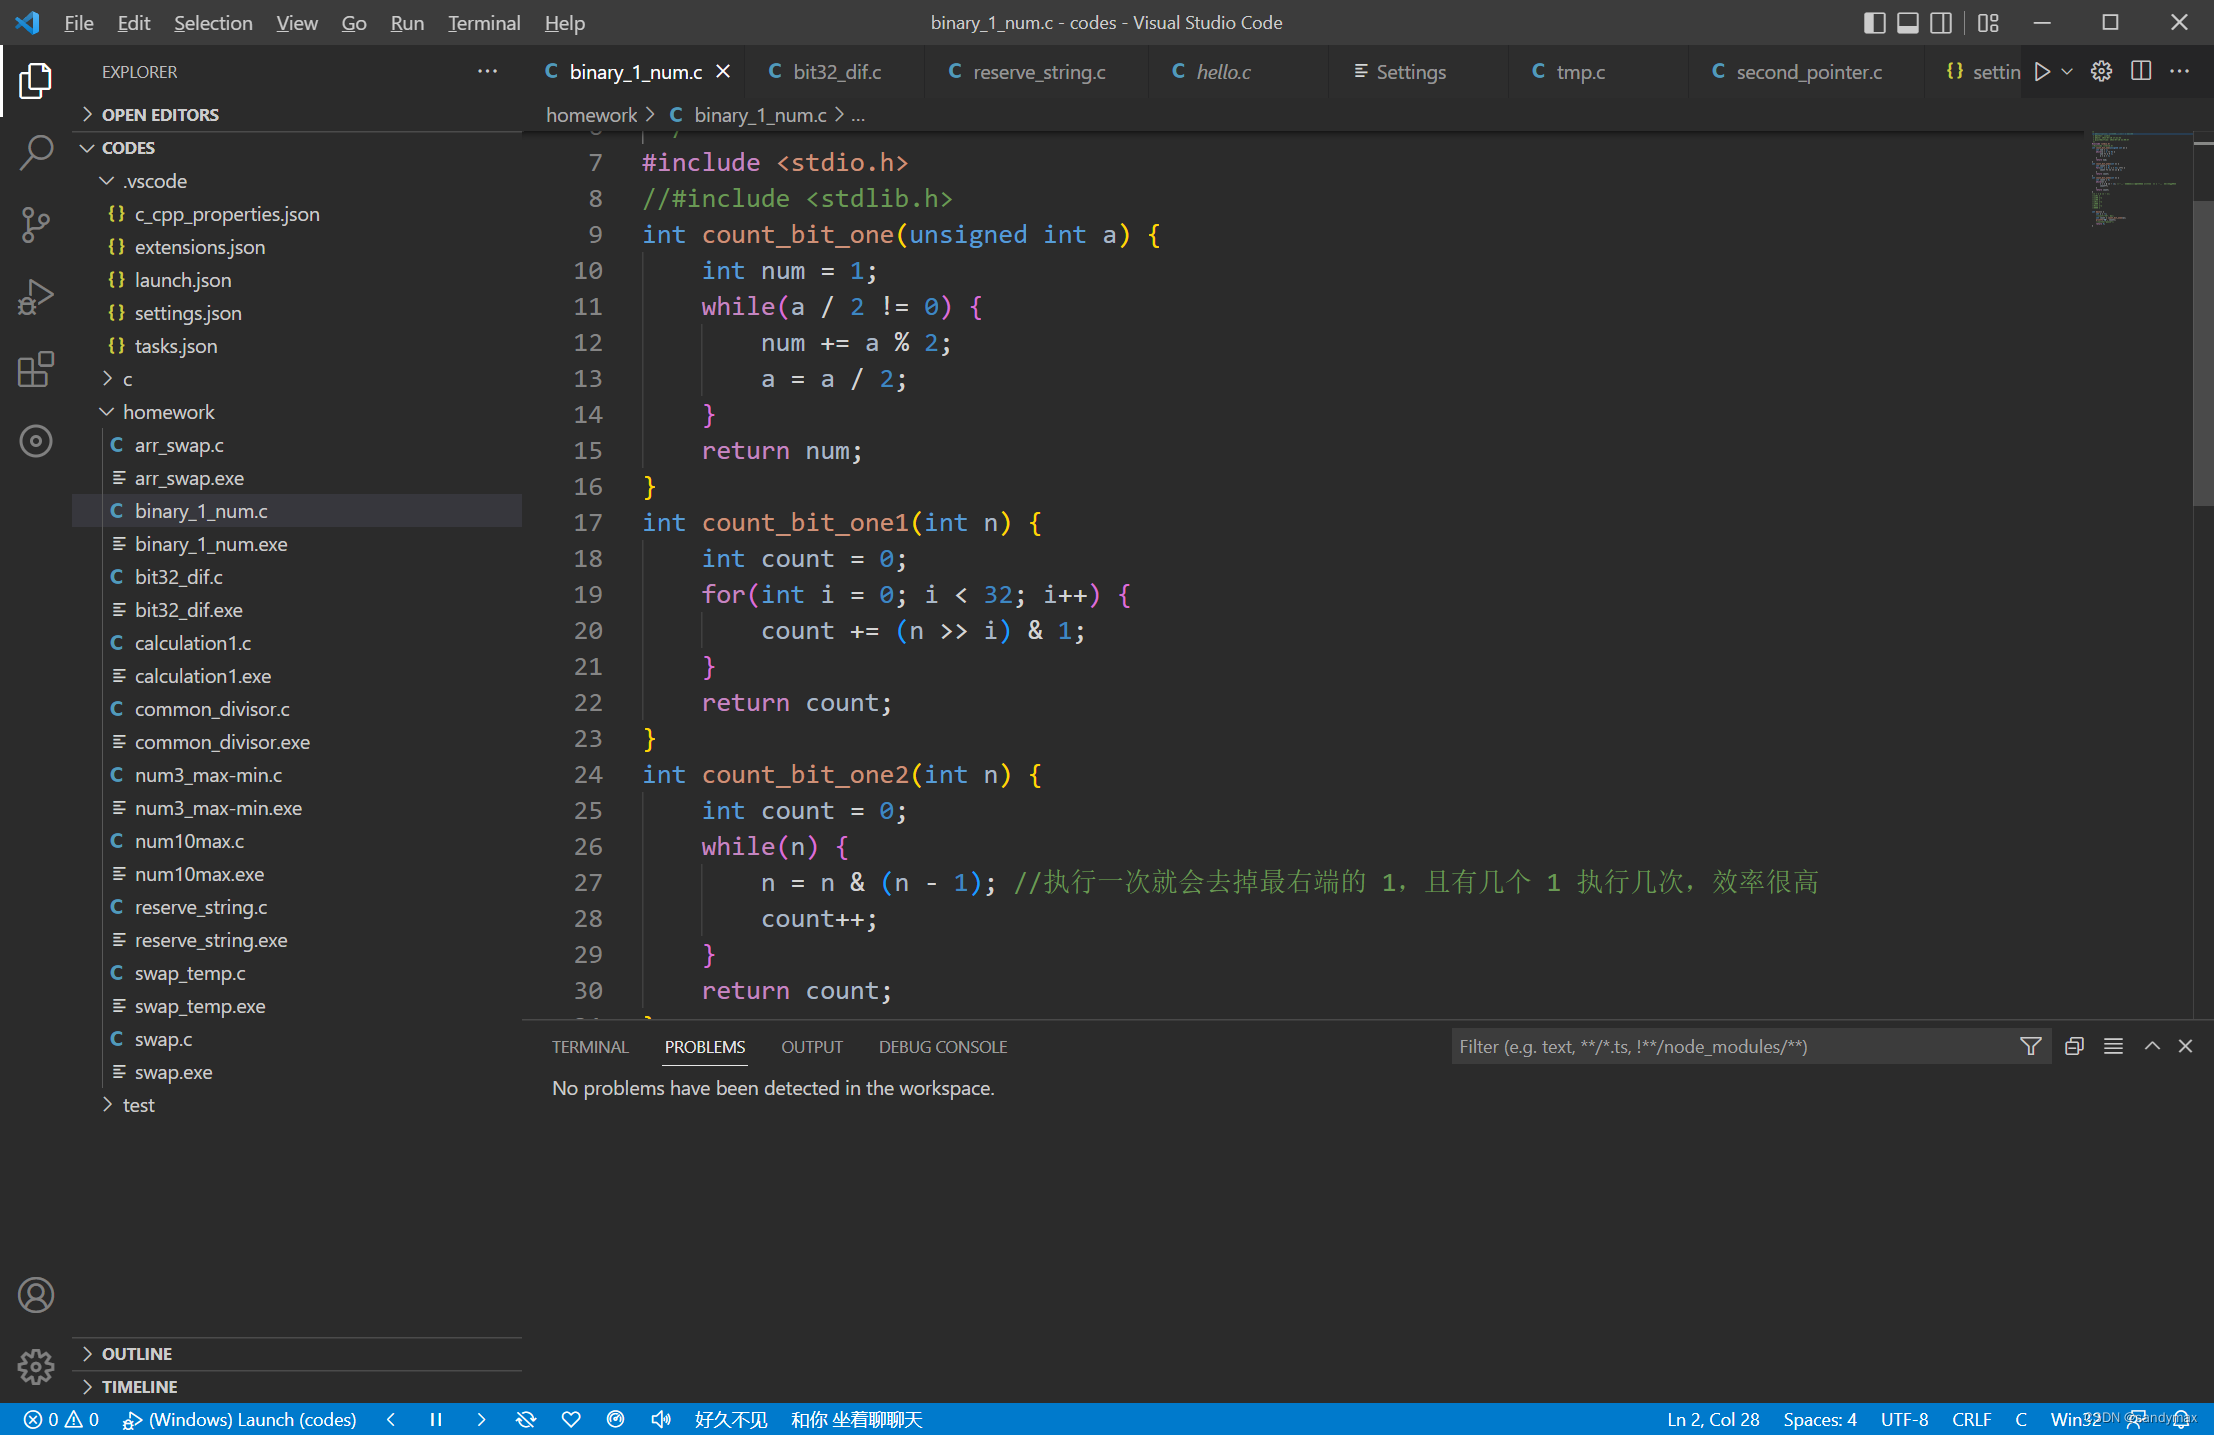Open the Terminal menu in menu bar
Screen dimensions: 2214x1435
[484, 23]
